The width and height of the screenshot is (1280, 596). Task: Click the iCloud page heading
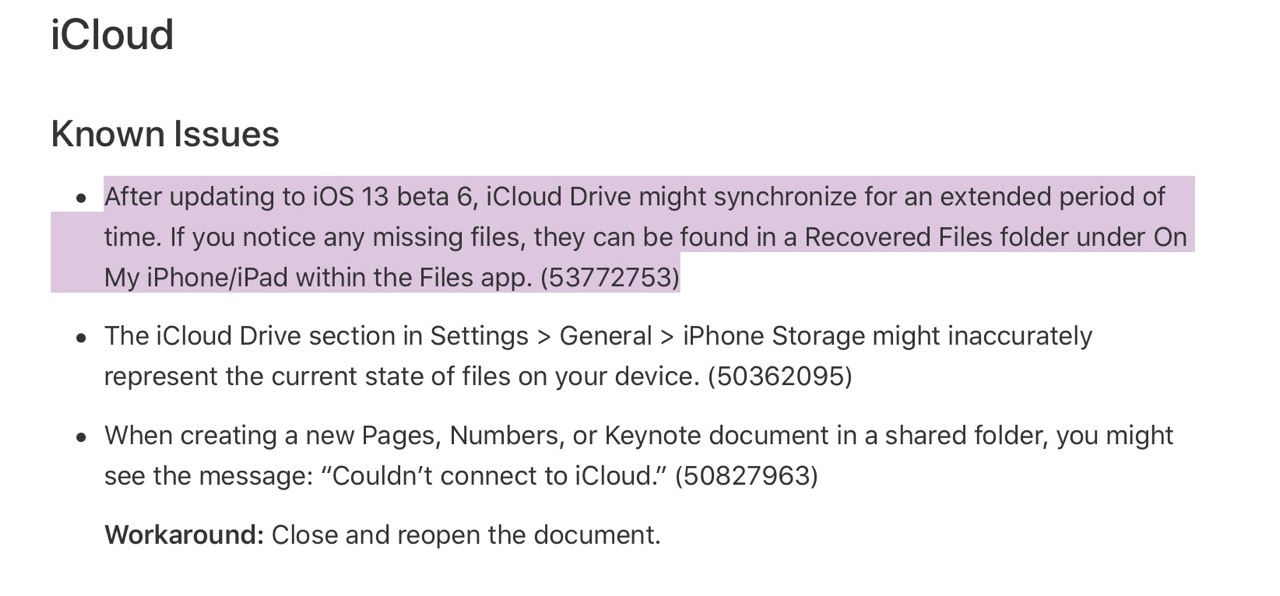(x=112, y=34)
